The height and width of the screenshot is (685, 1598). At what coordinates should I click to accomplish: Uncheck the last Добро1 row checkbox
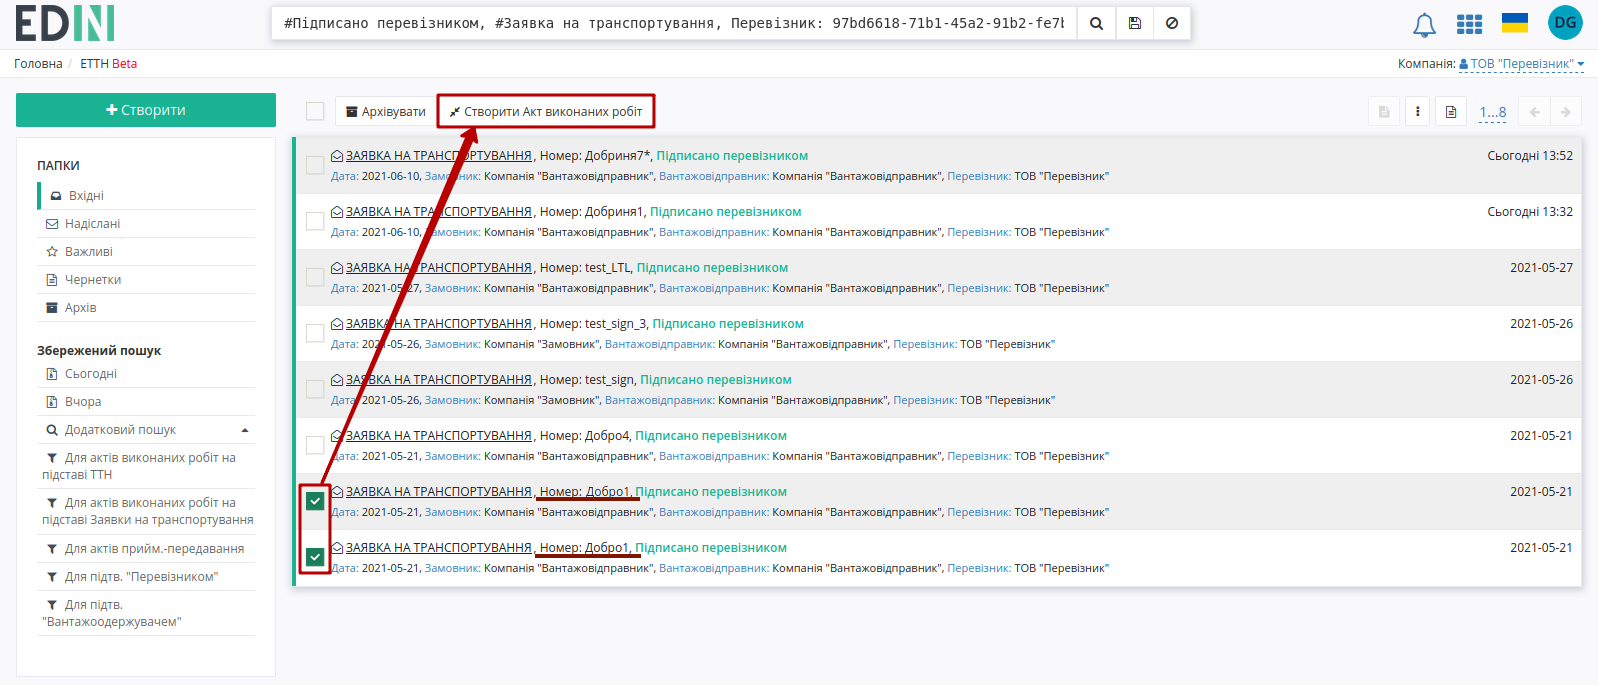(315, 557)
